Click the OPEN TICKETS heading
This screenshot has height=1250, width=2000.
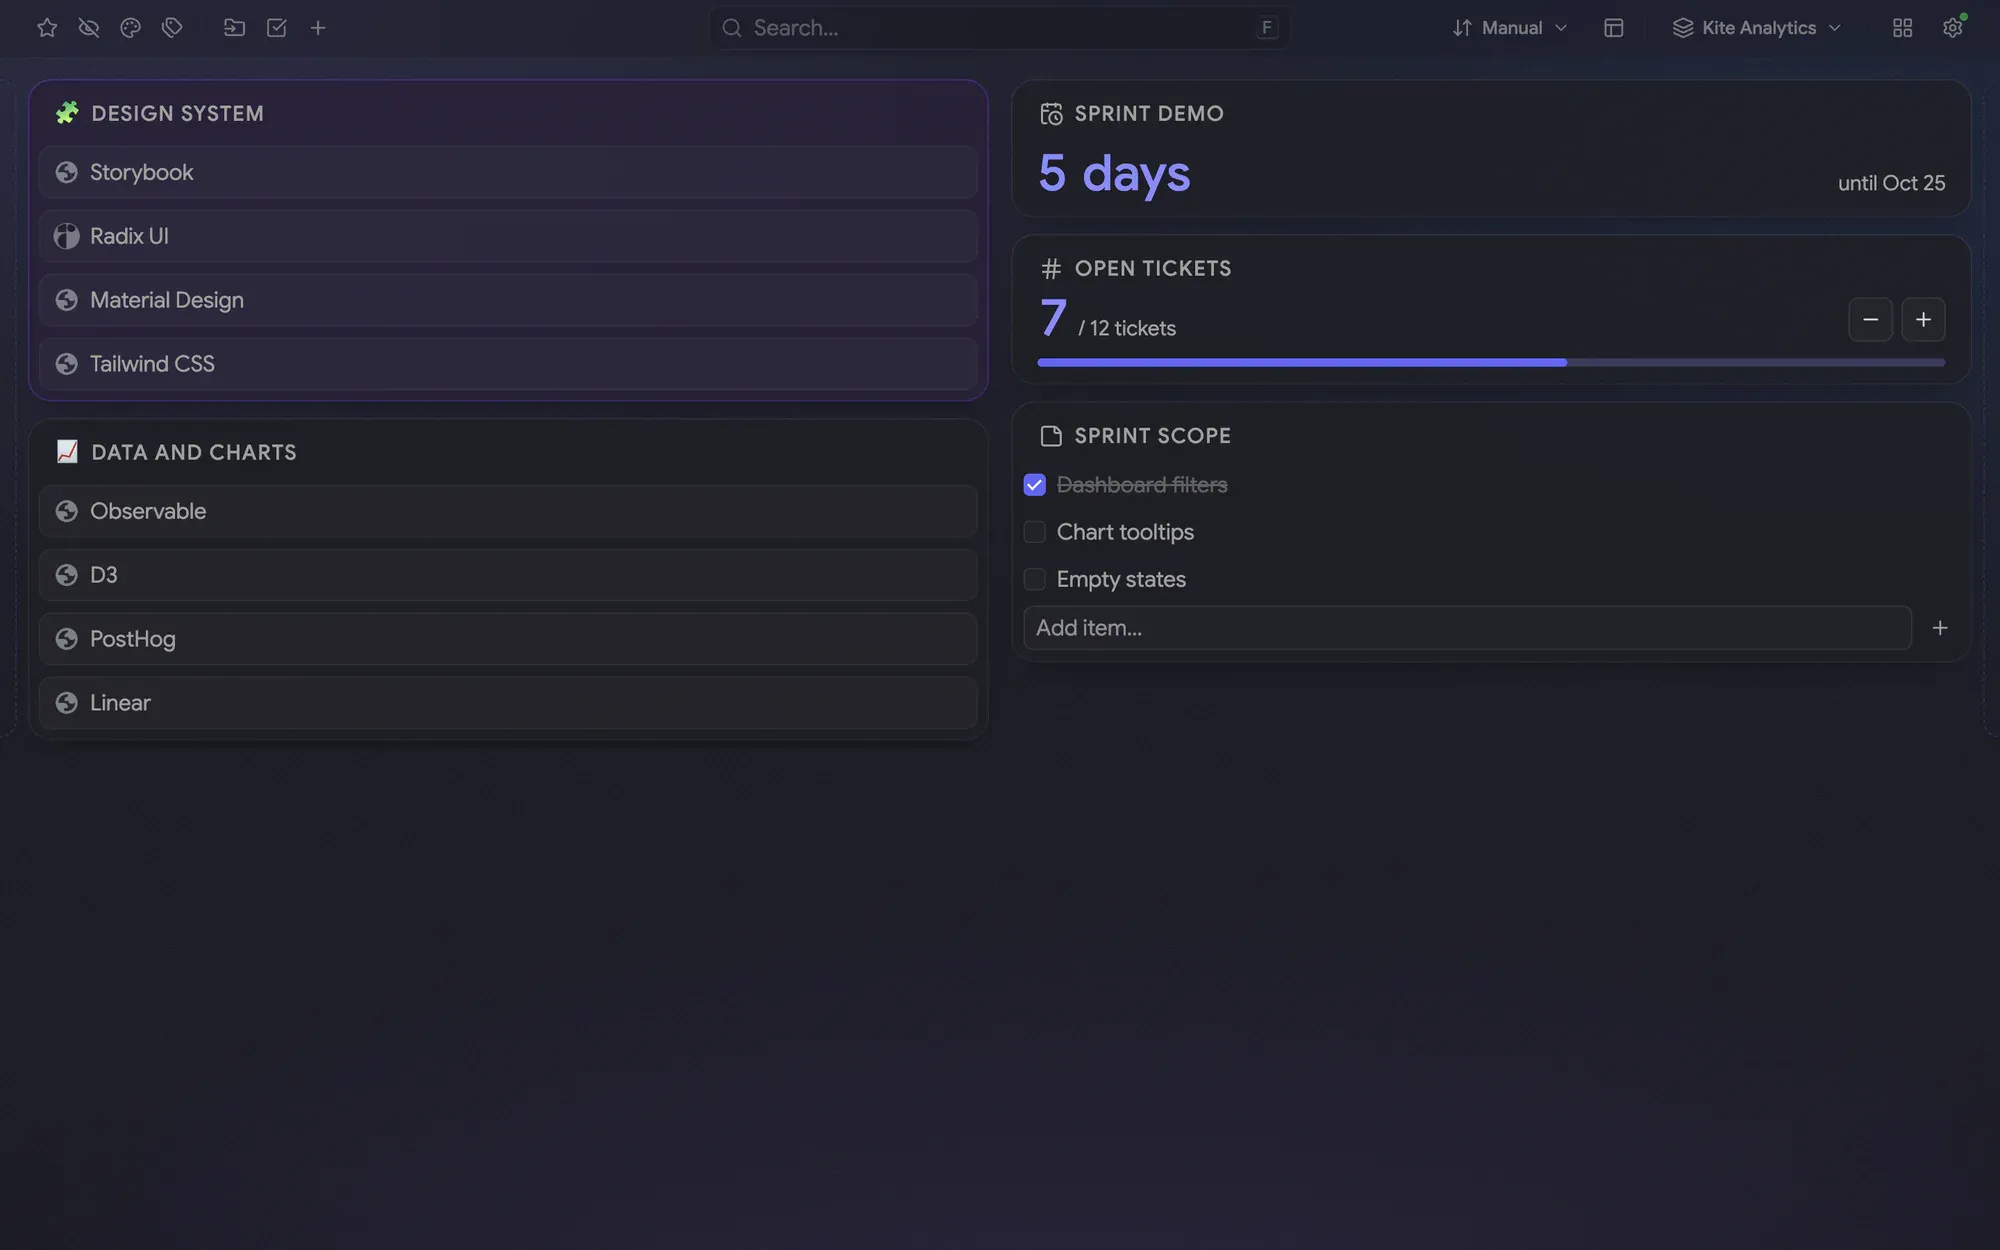pos(1153,269)
